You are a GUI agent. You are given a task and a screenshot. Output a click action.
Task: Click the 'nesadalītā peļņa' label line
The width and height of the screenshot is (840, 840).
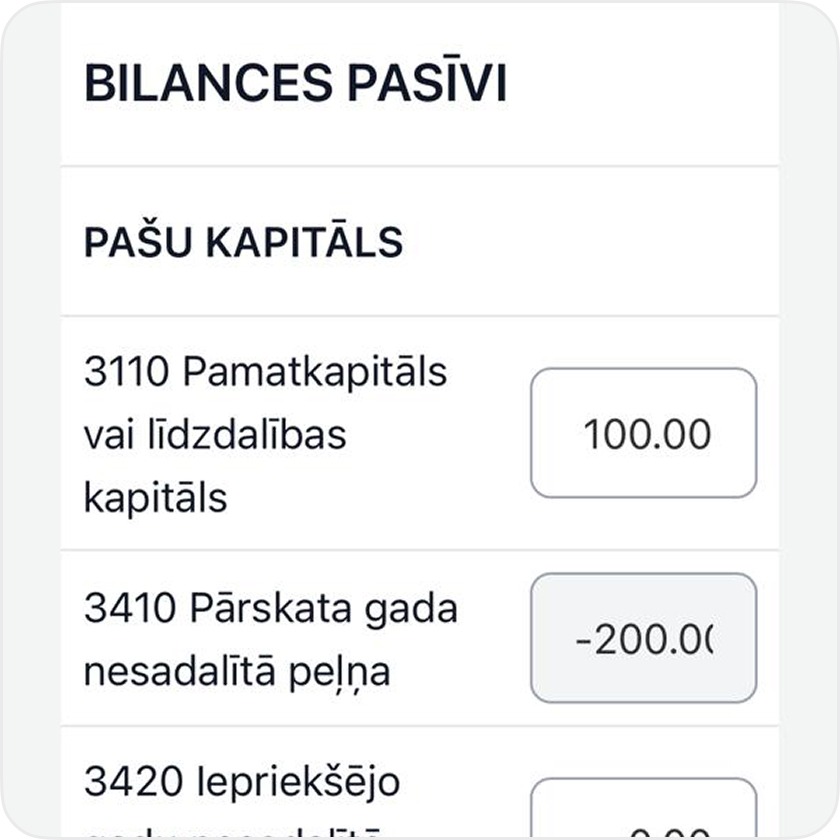point(237,672)
